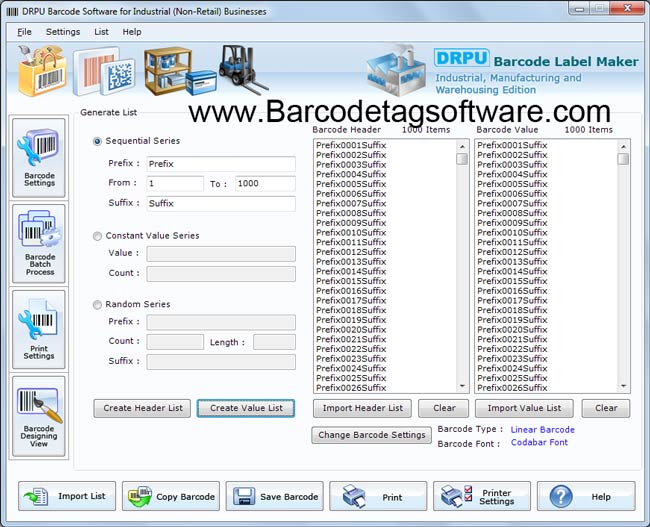Select Prefix0026Suffix in Barcode Header list
This screenshot has width=650, height=527.
(351, 388)
